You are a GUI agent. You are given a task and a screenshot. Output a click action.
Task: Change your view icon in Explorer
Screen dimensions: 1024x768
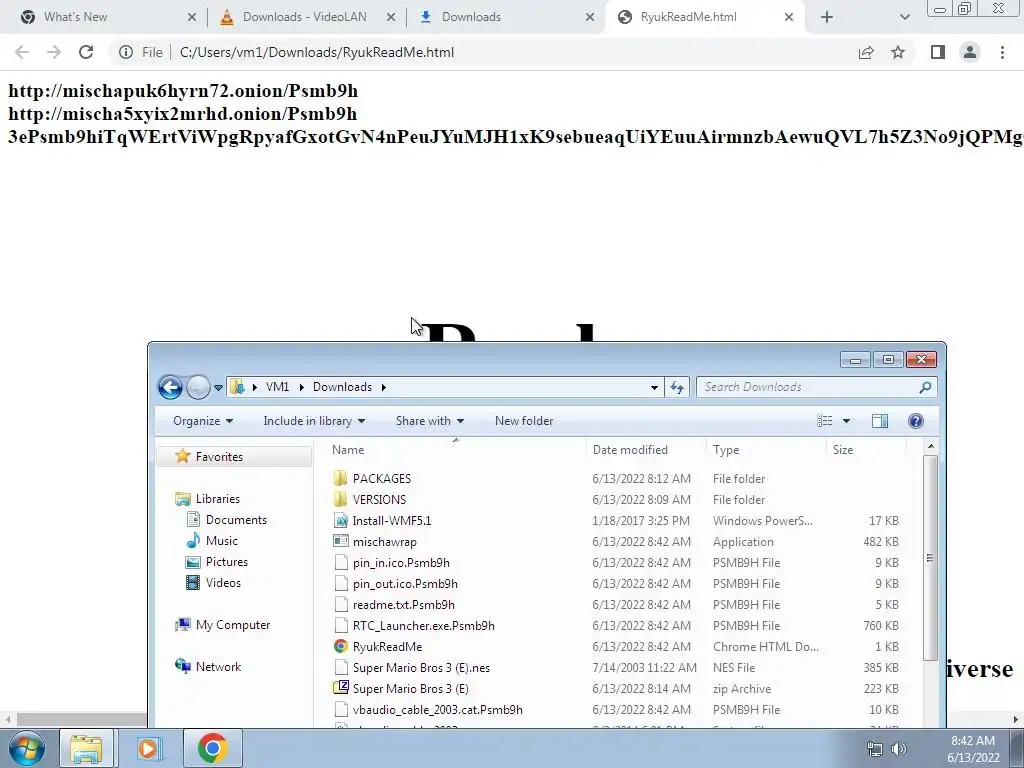click(x=825, y=421)
